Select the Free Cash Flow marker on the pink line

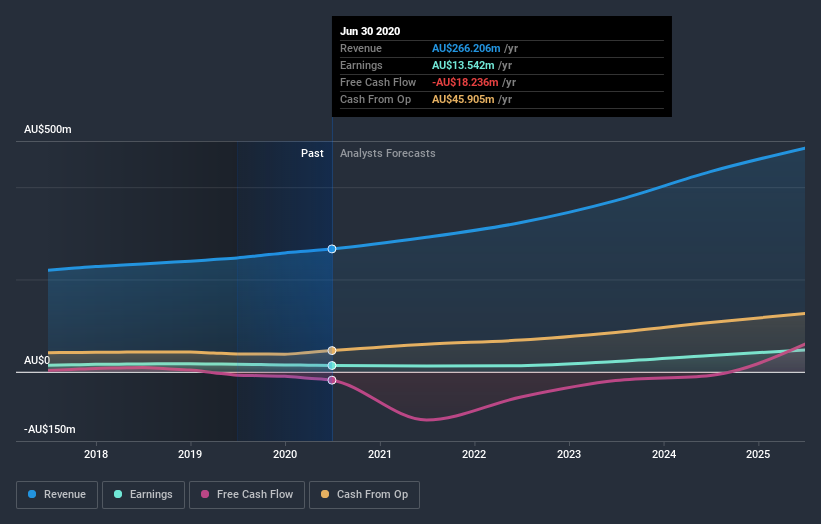click(x=332, y=380)
